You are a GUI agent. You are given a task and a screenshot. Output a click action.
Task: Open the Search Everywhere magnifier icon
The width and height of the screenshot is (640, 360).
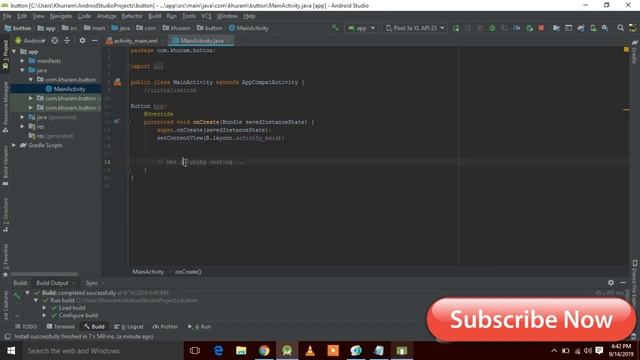pos(620,28)
